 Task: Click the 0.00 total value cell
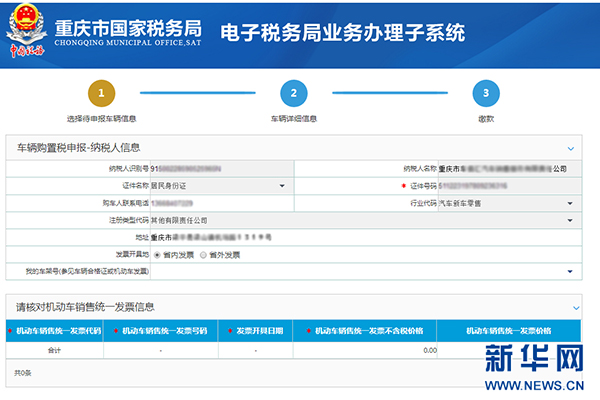[365, 350]
